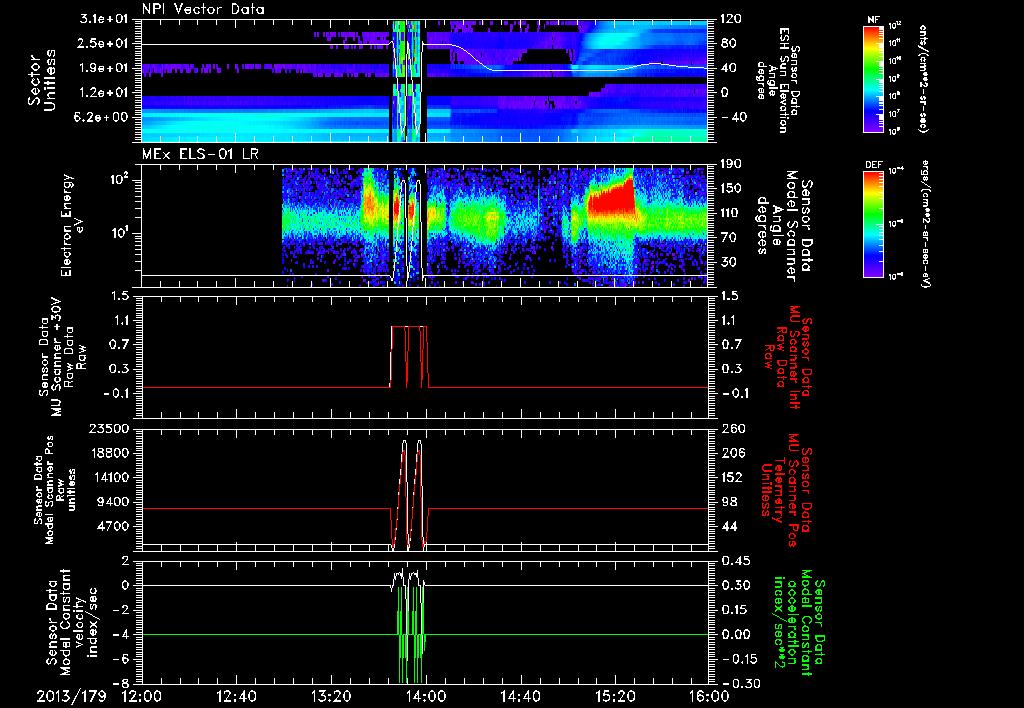This screenshot has width=1024, height=708.
Task: Click the 98 telemetry tick label
Action: coord(728,502)
